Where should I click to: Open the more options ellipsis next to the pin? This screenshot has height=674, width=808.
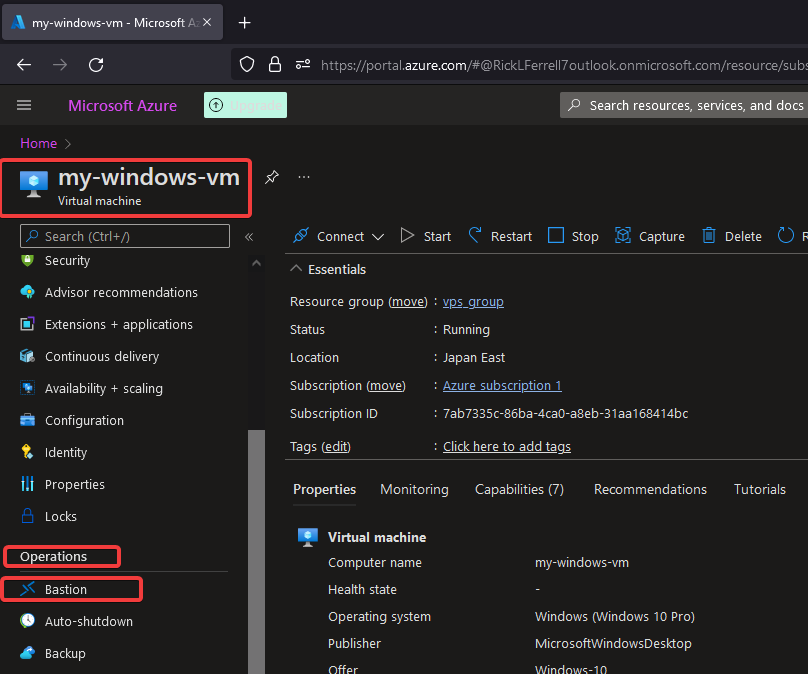click(x=304, y=177)
